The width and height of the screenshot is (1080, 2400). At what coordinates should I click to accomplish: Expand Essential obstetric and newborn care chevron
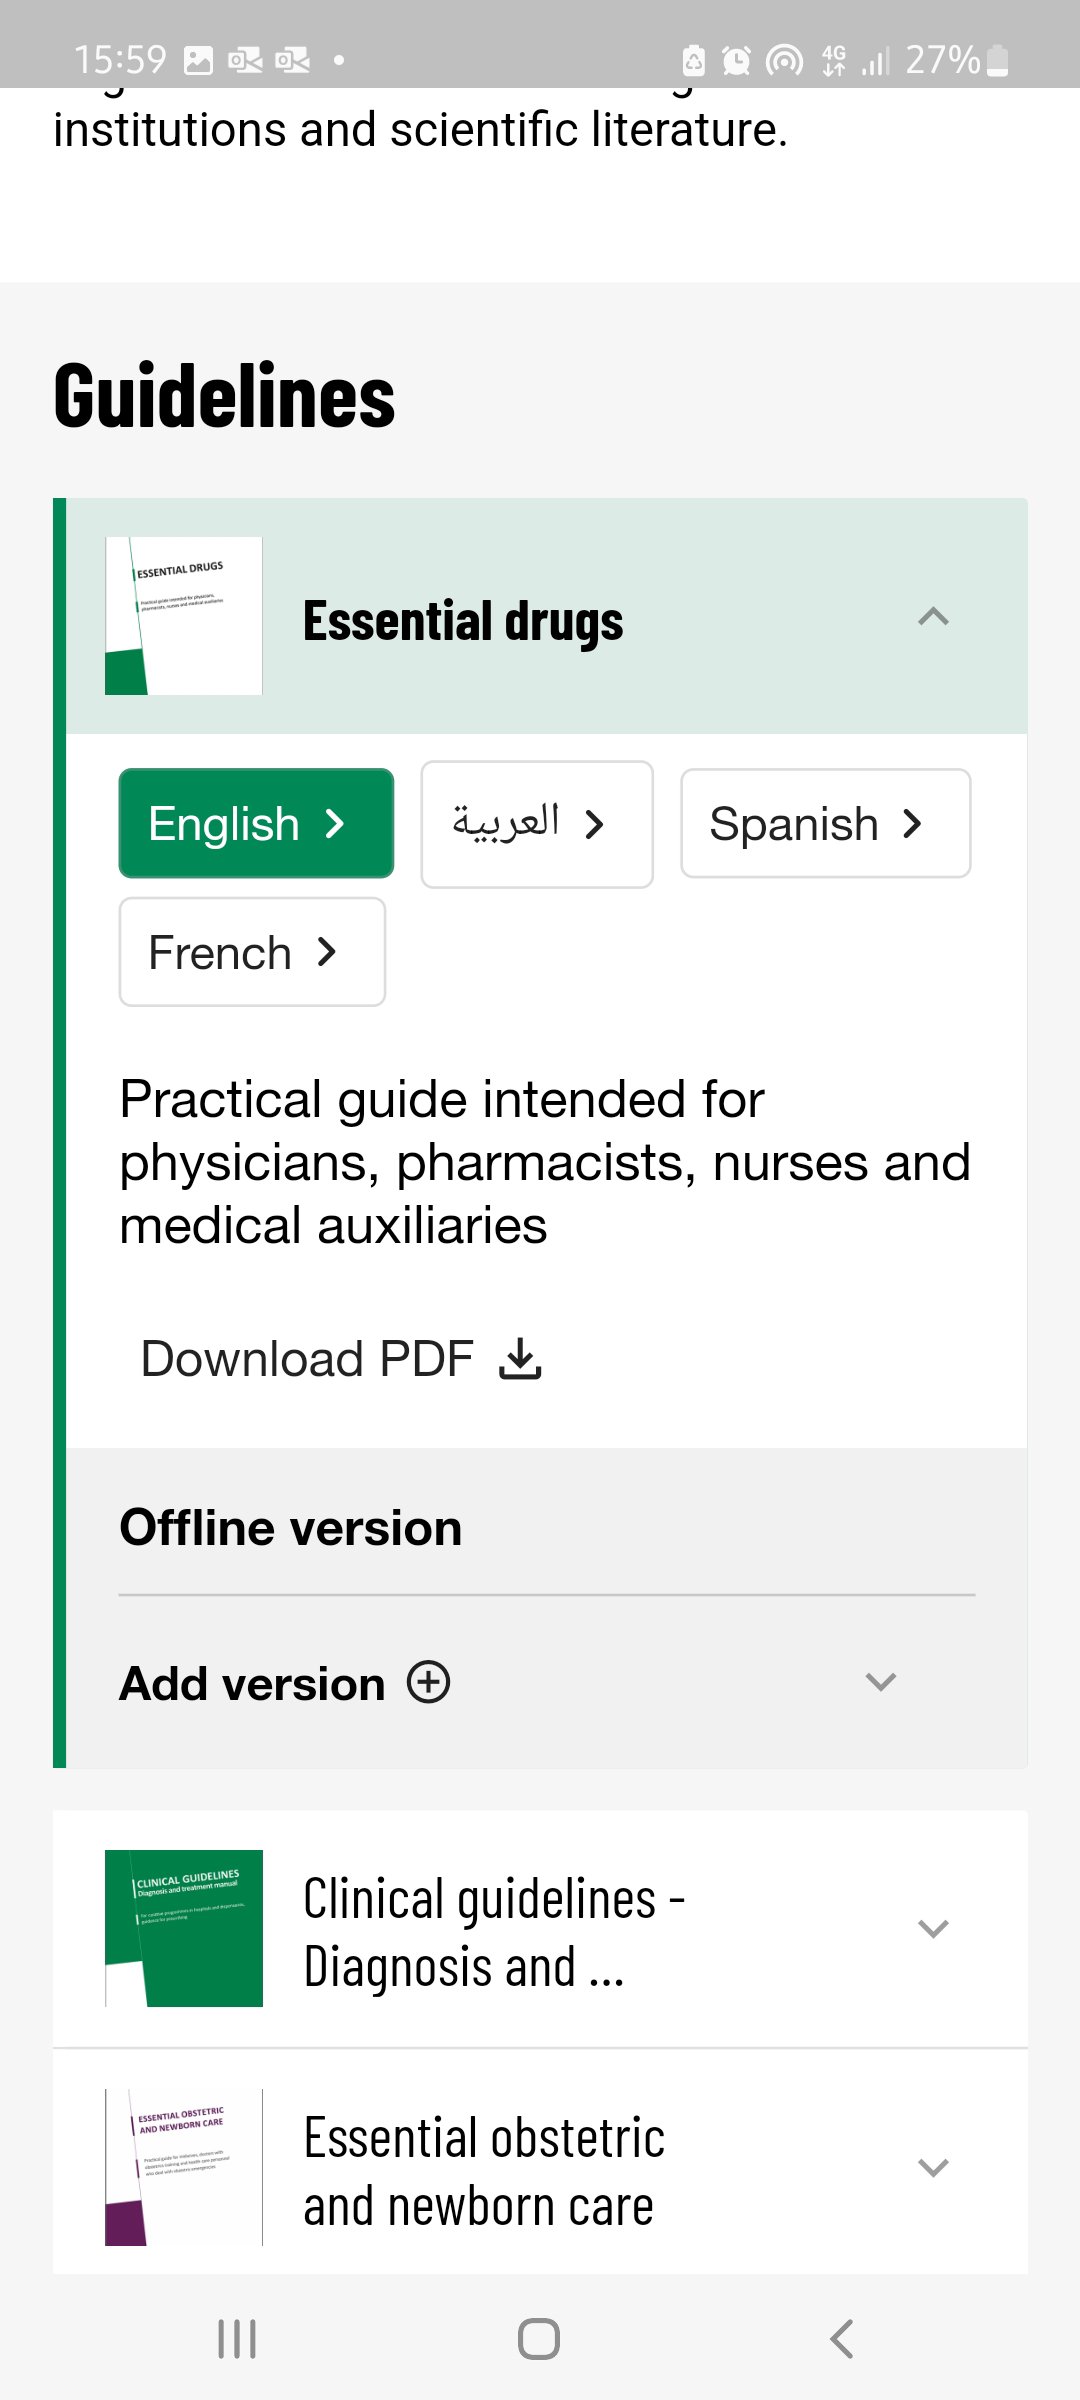pos(933,2168)
